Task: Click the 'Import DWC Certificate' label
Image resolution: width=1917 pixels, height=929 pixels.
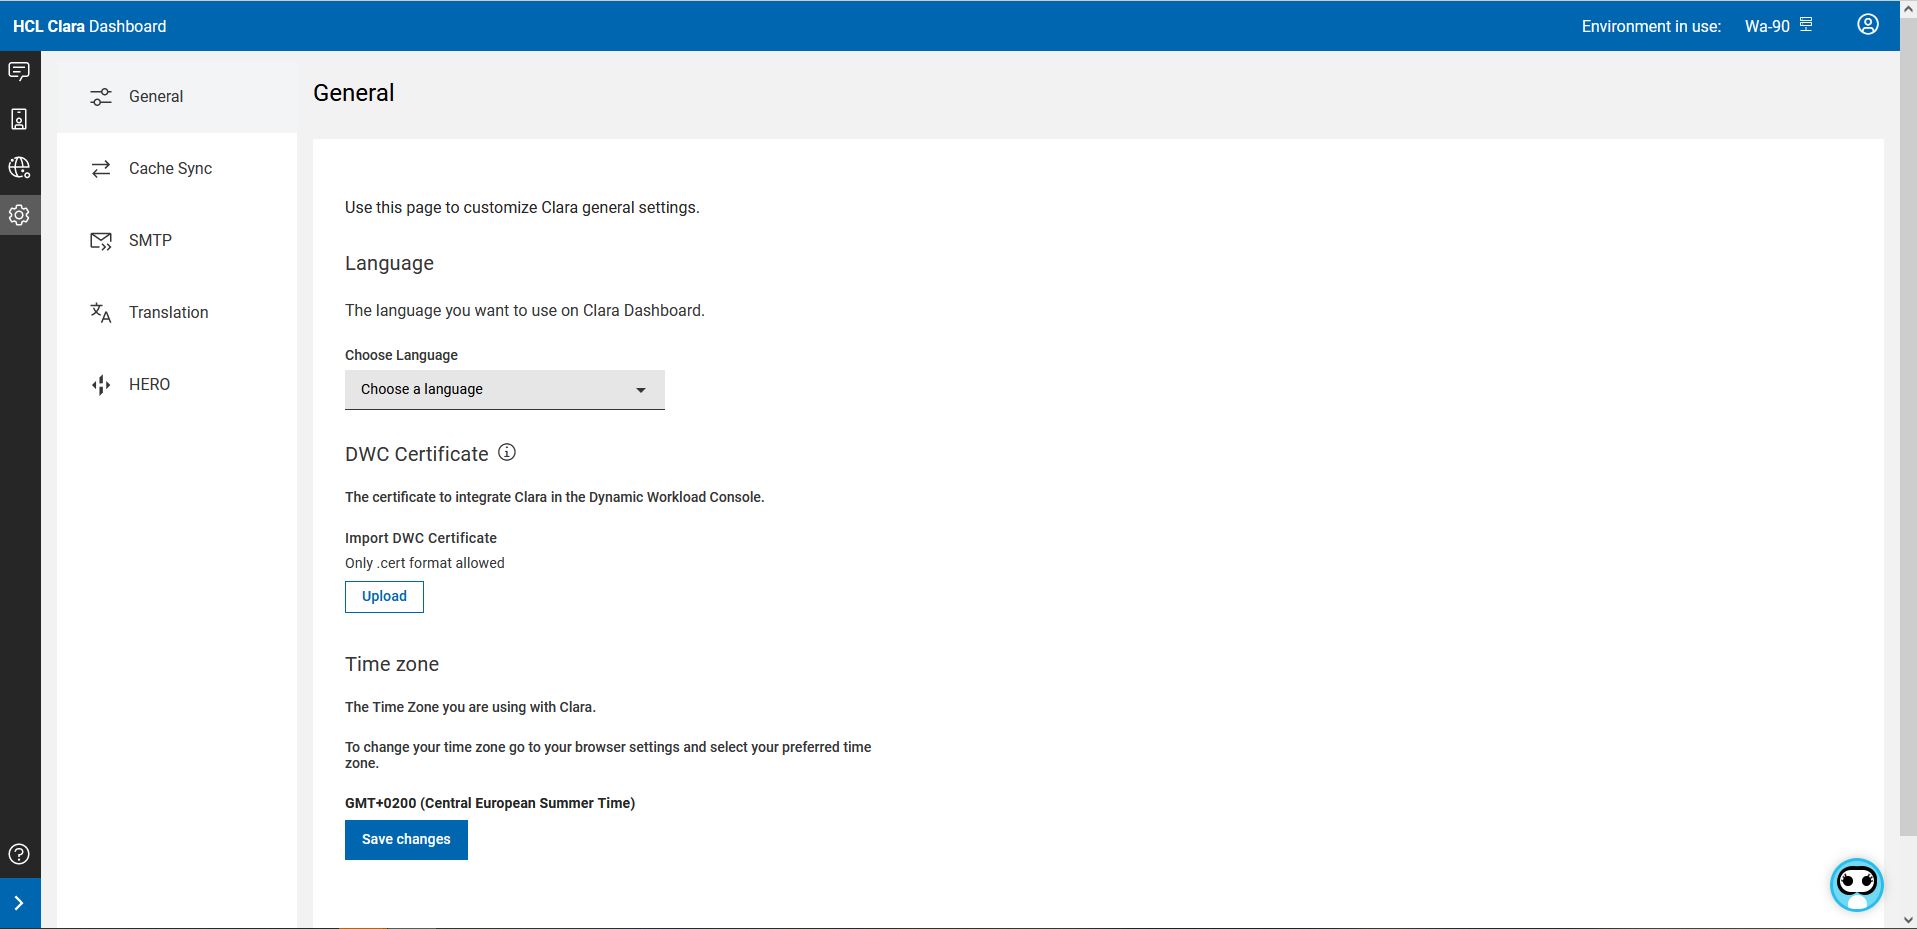Action: 421,538
